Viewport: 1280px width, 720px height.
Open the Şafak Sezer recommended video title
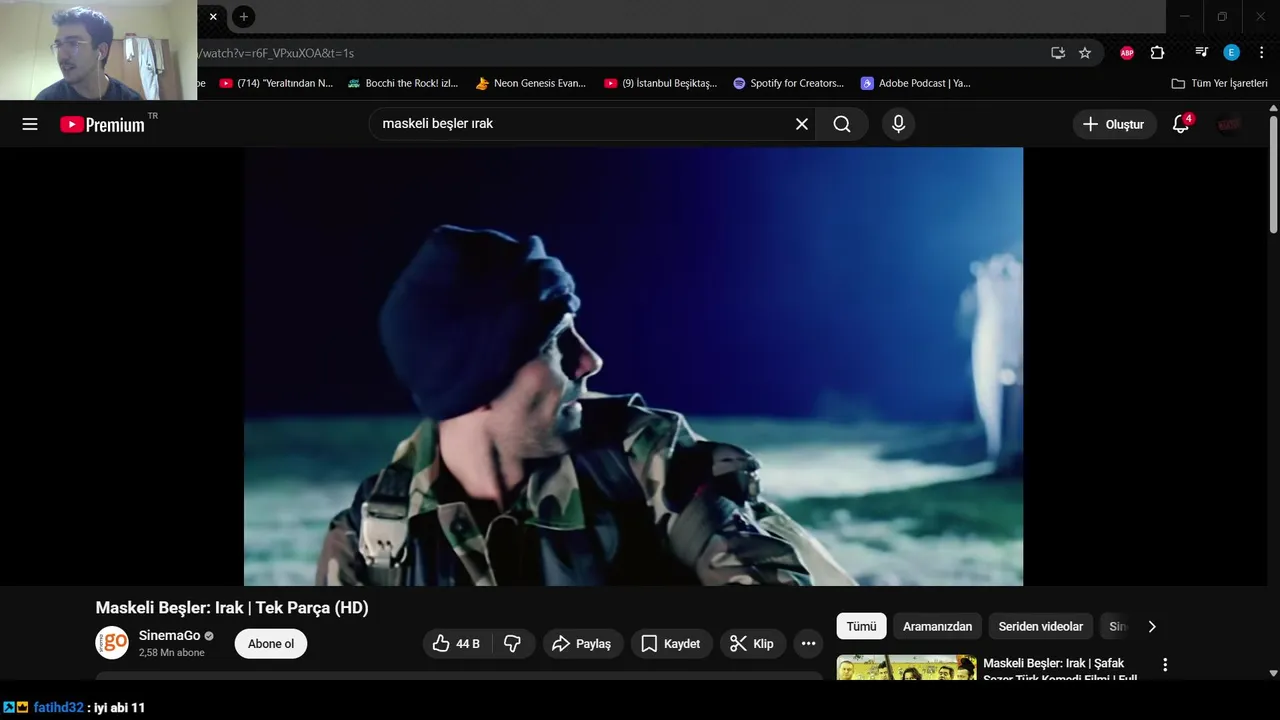coord(1060,671)
